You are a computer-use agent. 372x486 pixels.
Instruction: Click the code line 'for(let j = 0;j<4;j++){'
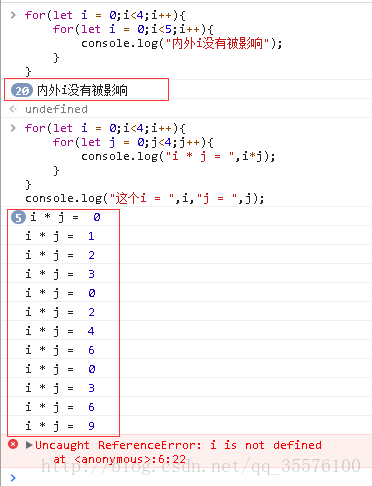(133, 142)
